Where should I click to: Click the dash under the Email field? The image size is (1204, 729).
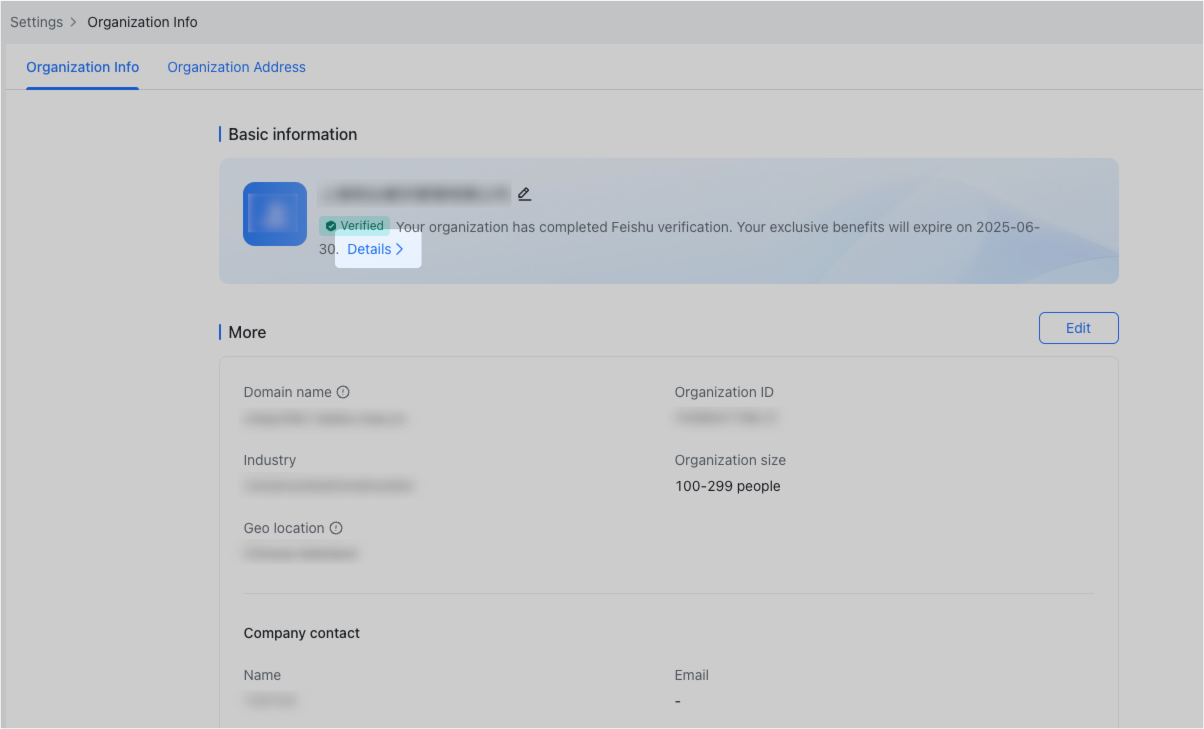tap(677, 700)
